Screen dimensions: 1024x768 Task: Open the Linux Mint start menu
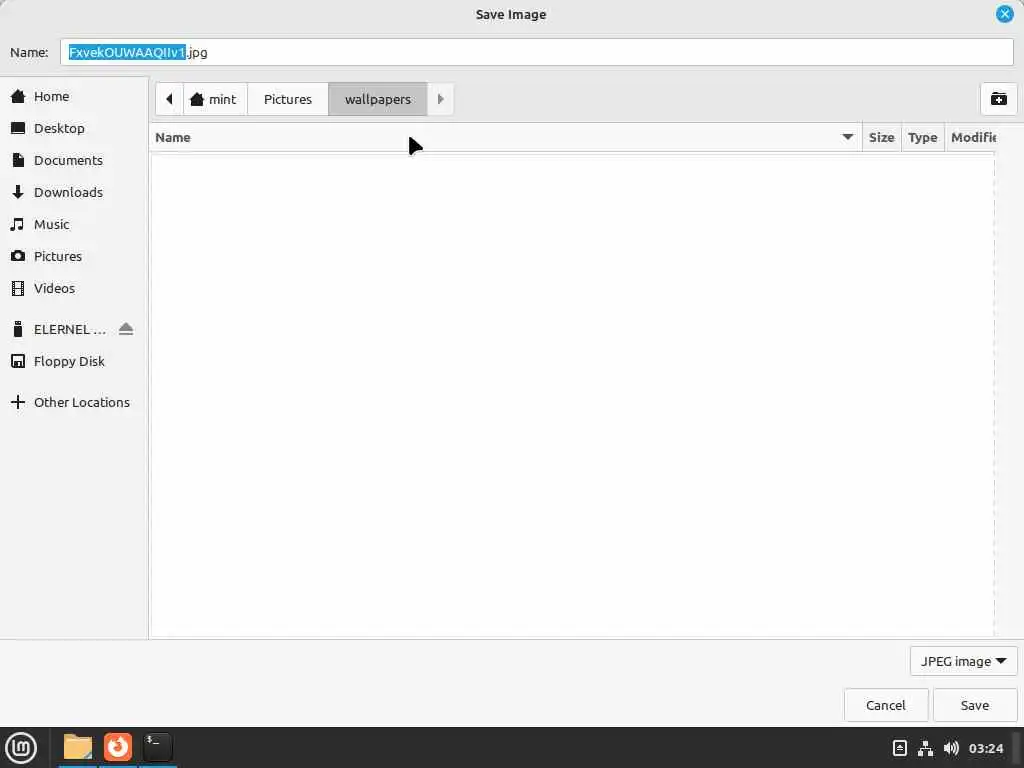coord(22,748)
